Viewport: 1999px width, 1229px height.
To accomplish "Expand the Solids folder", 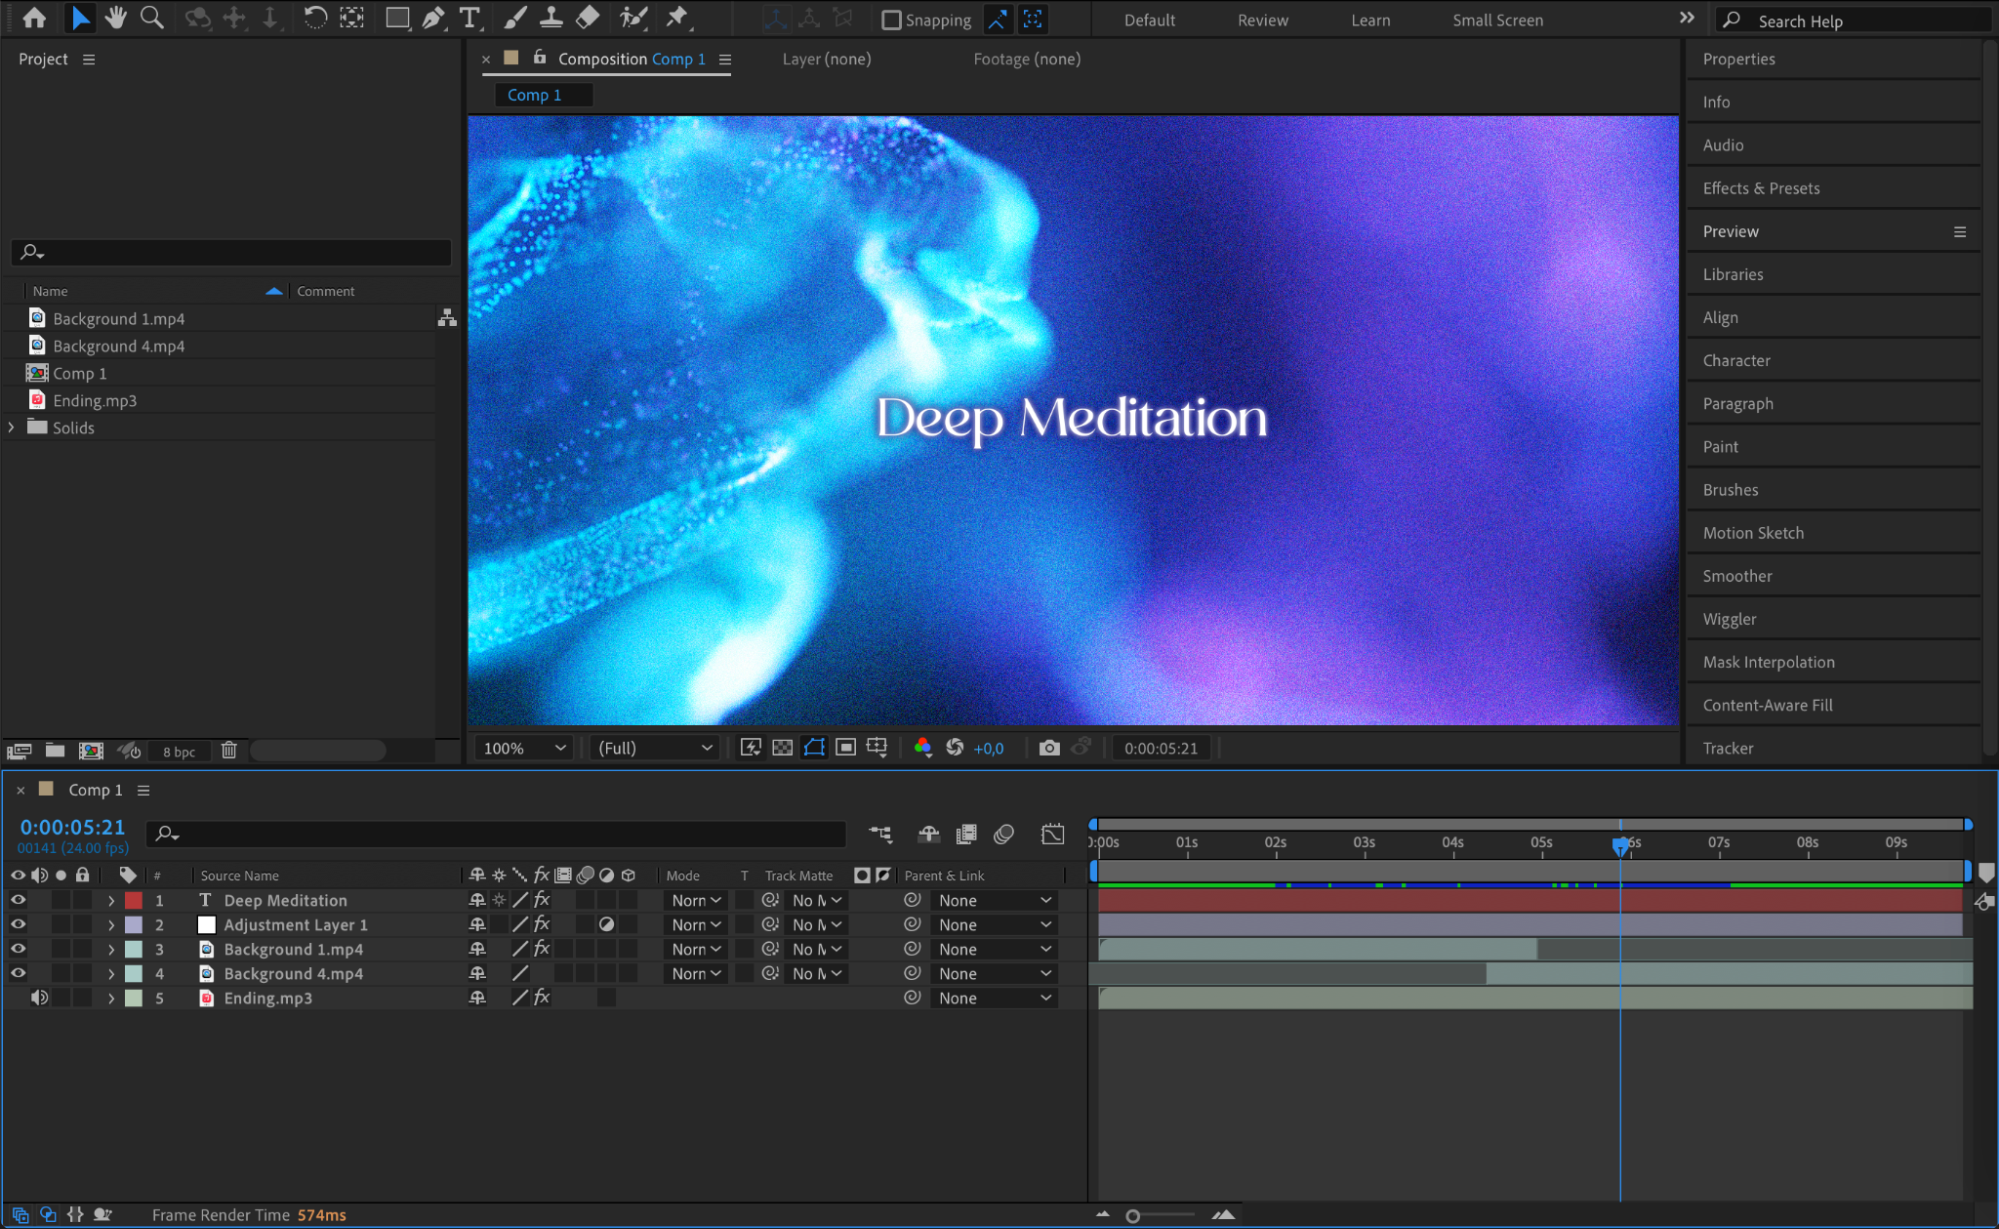I will pos(12,427).
